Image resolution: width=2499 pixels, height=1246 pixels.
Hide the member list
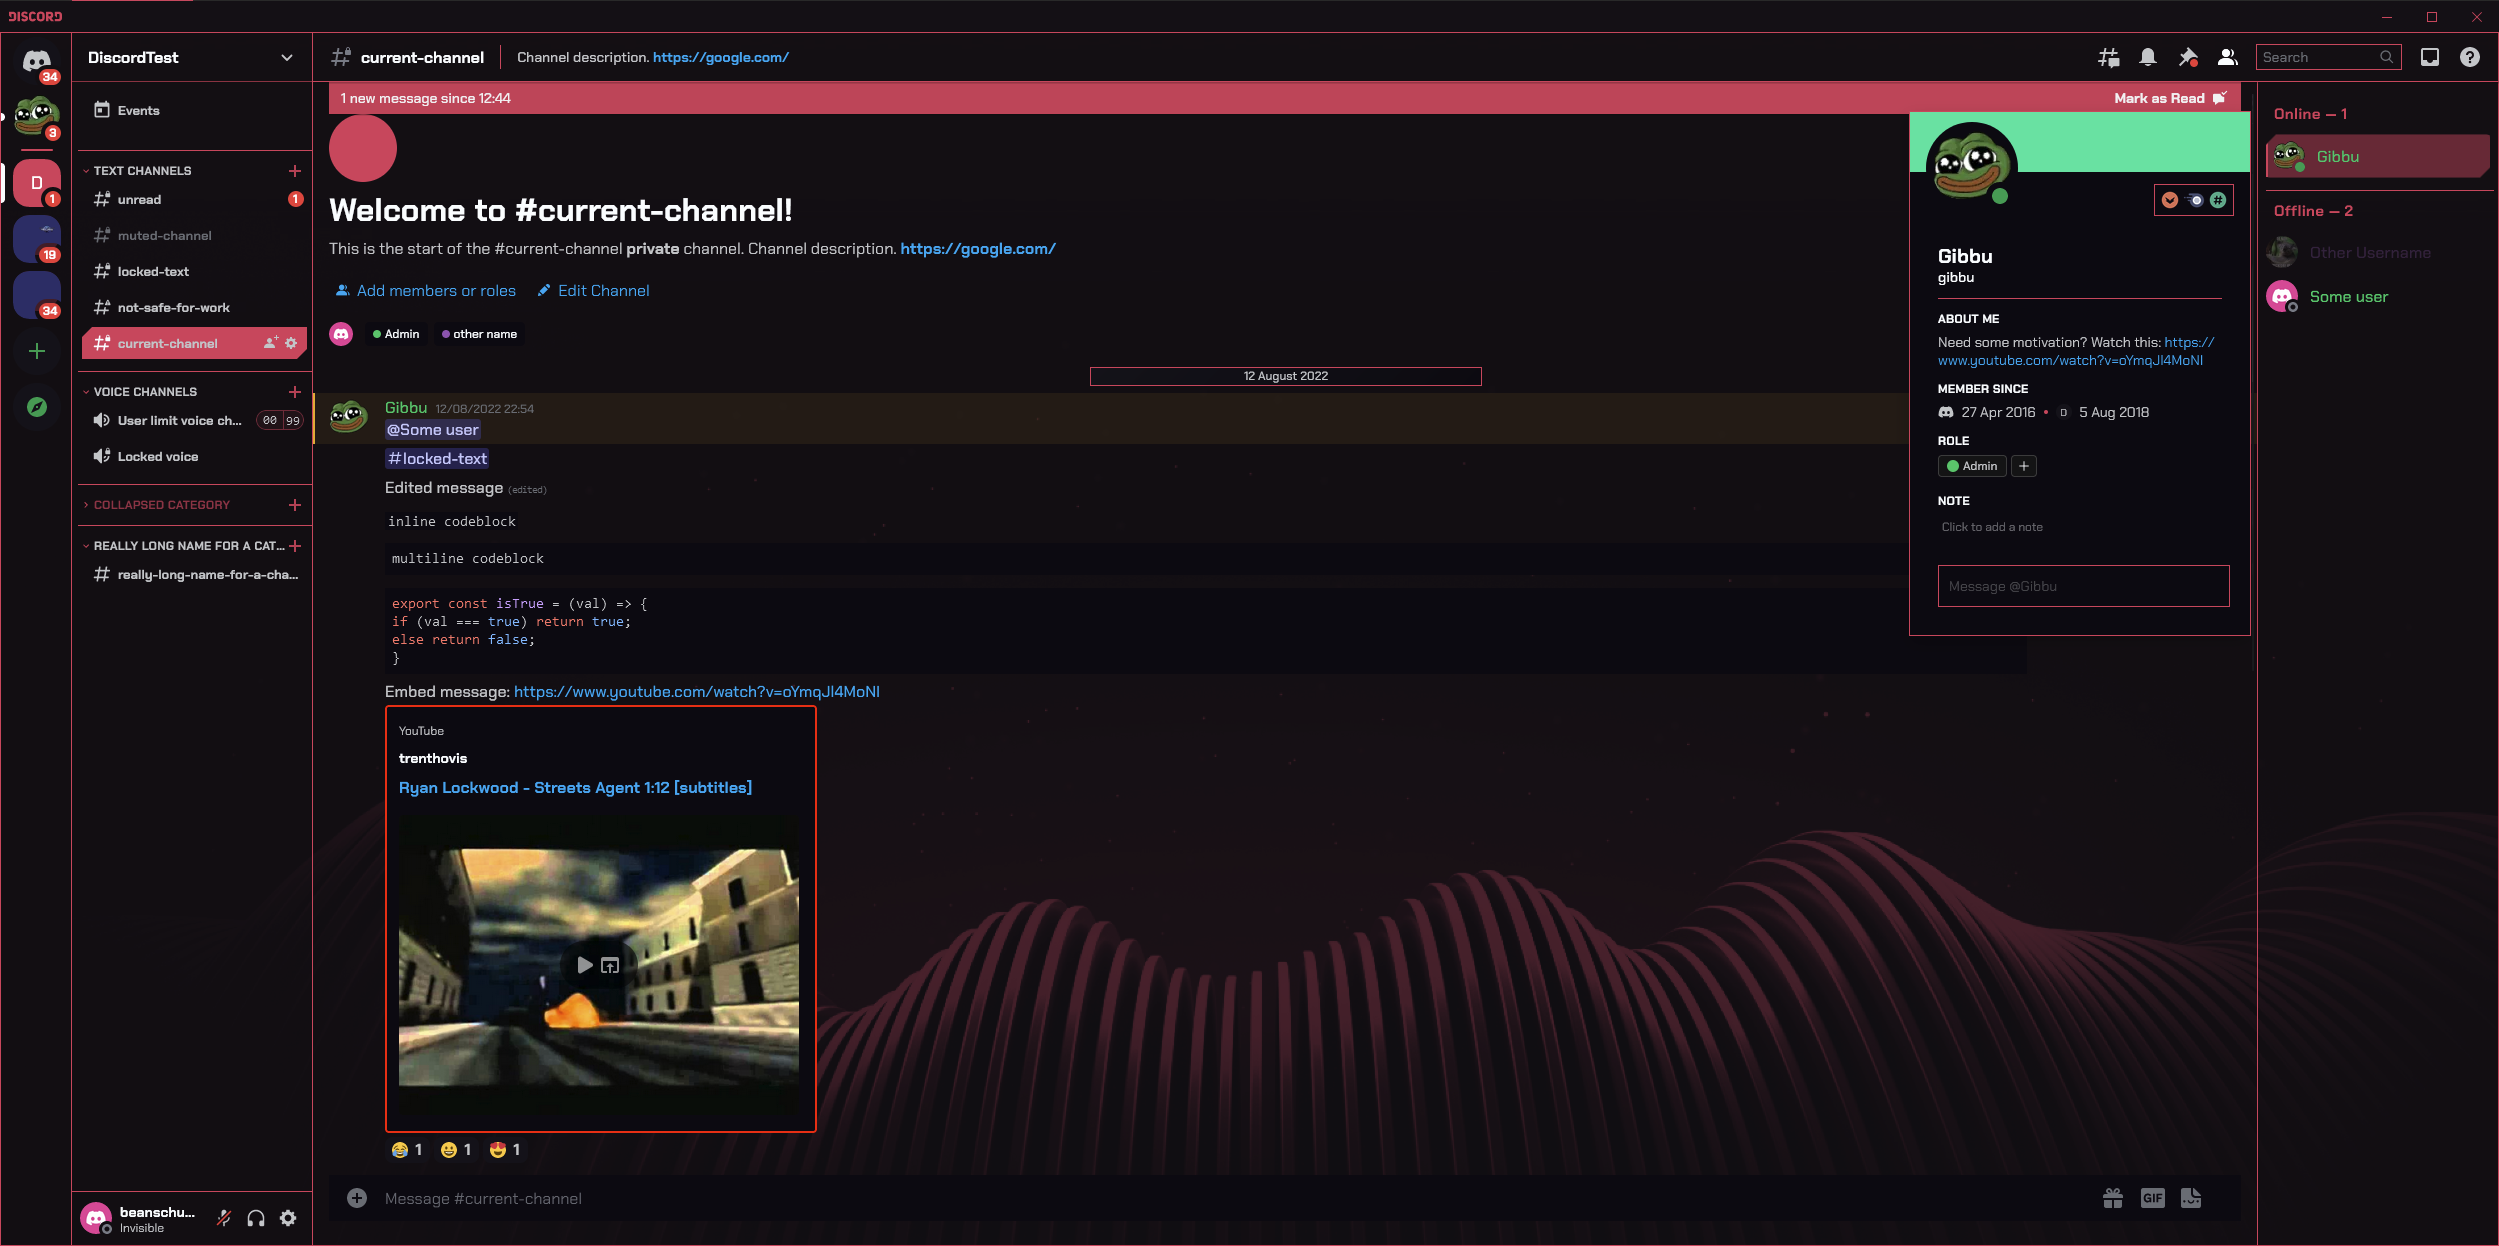click(x=2227, y=57)
